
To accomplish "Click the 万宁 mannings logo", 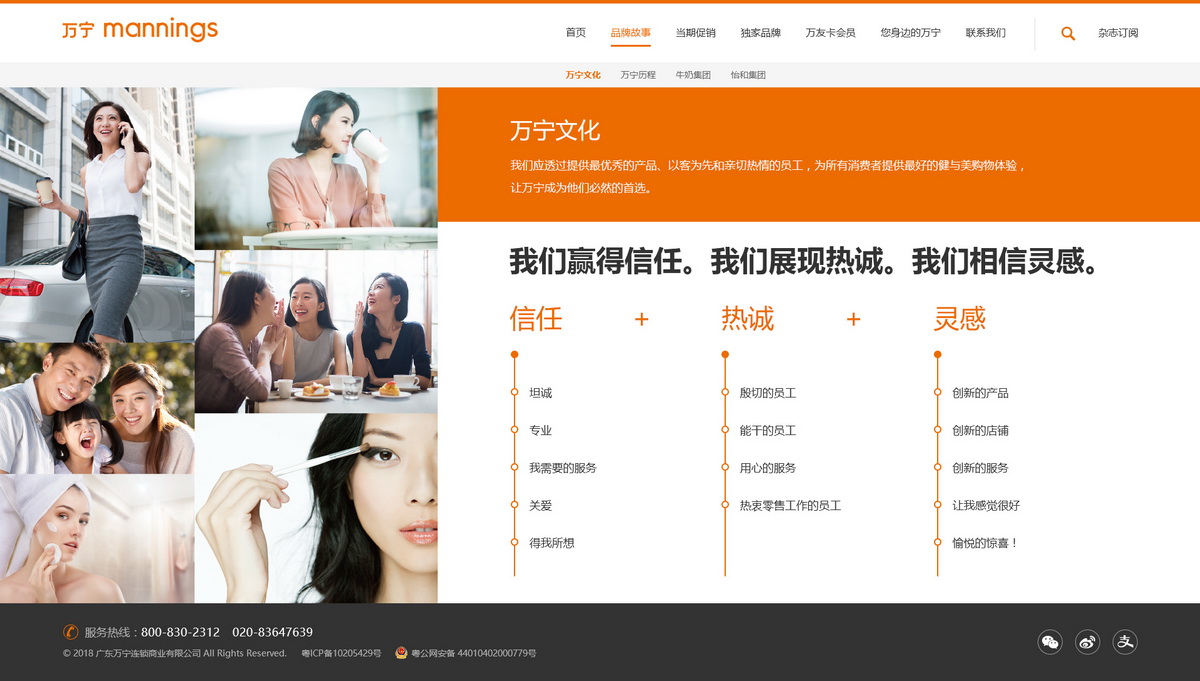I will [140, 30].
